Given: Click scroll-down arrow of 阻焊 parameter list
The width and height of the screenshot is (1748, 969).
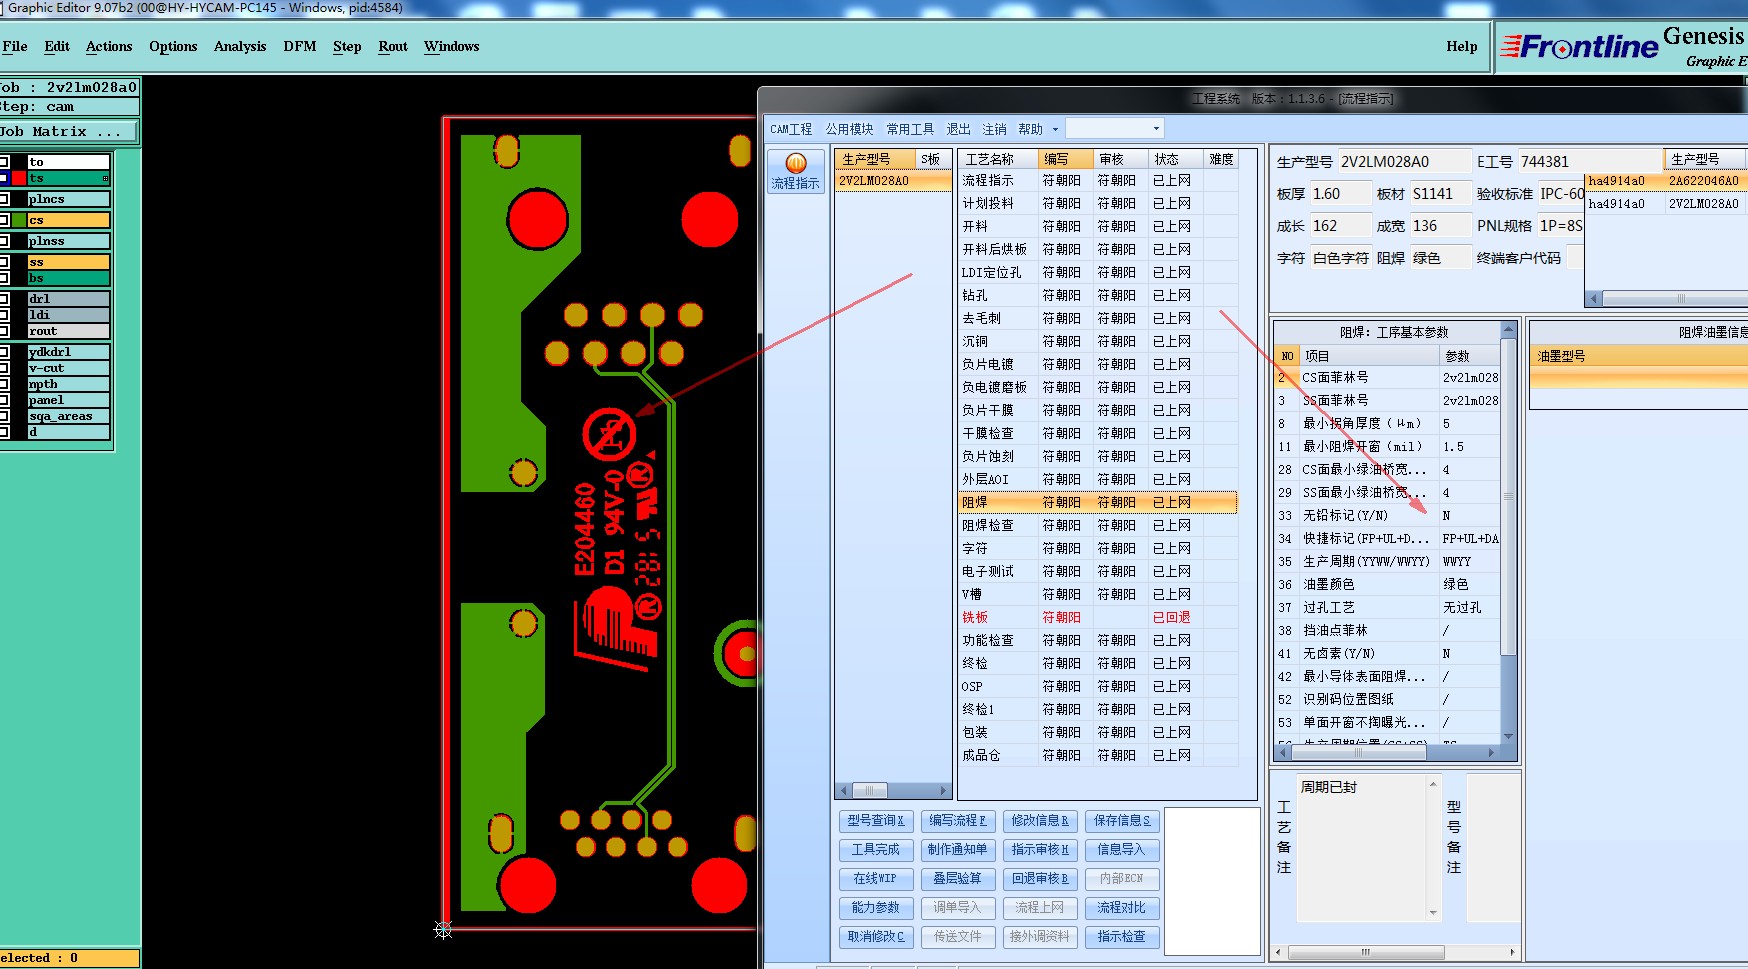Looking at the screenshot, I should 1509,737.
